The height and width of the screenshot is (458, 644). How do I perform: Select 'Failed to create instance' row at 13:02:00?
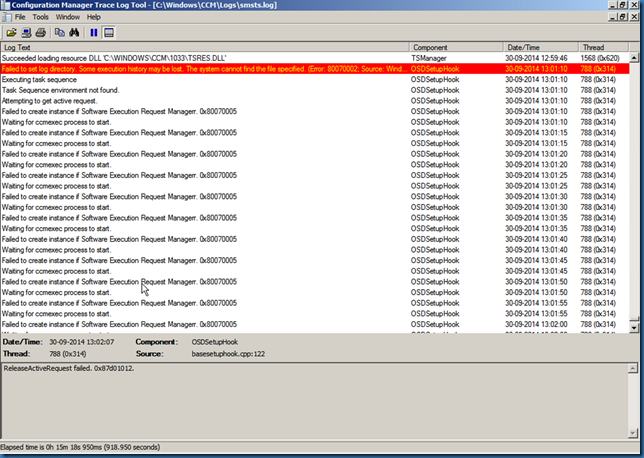315,325
